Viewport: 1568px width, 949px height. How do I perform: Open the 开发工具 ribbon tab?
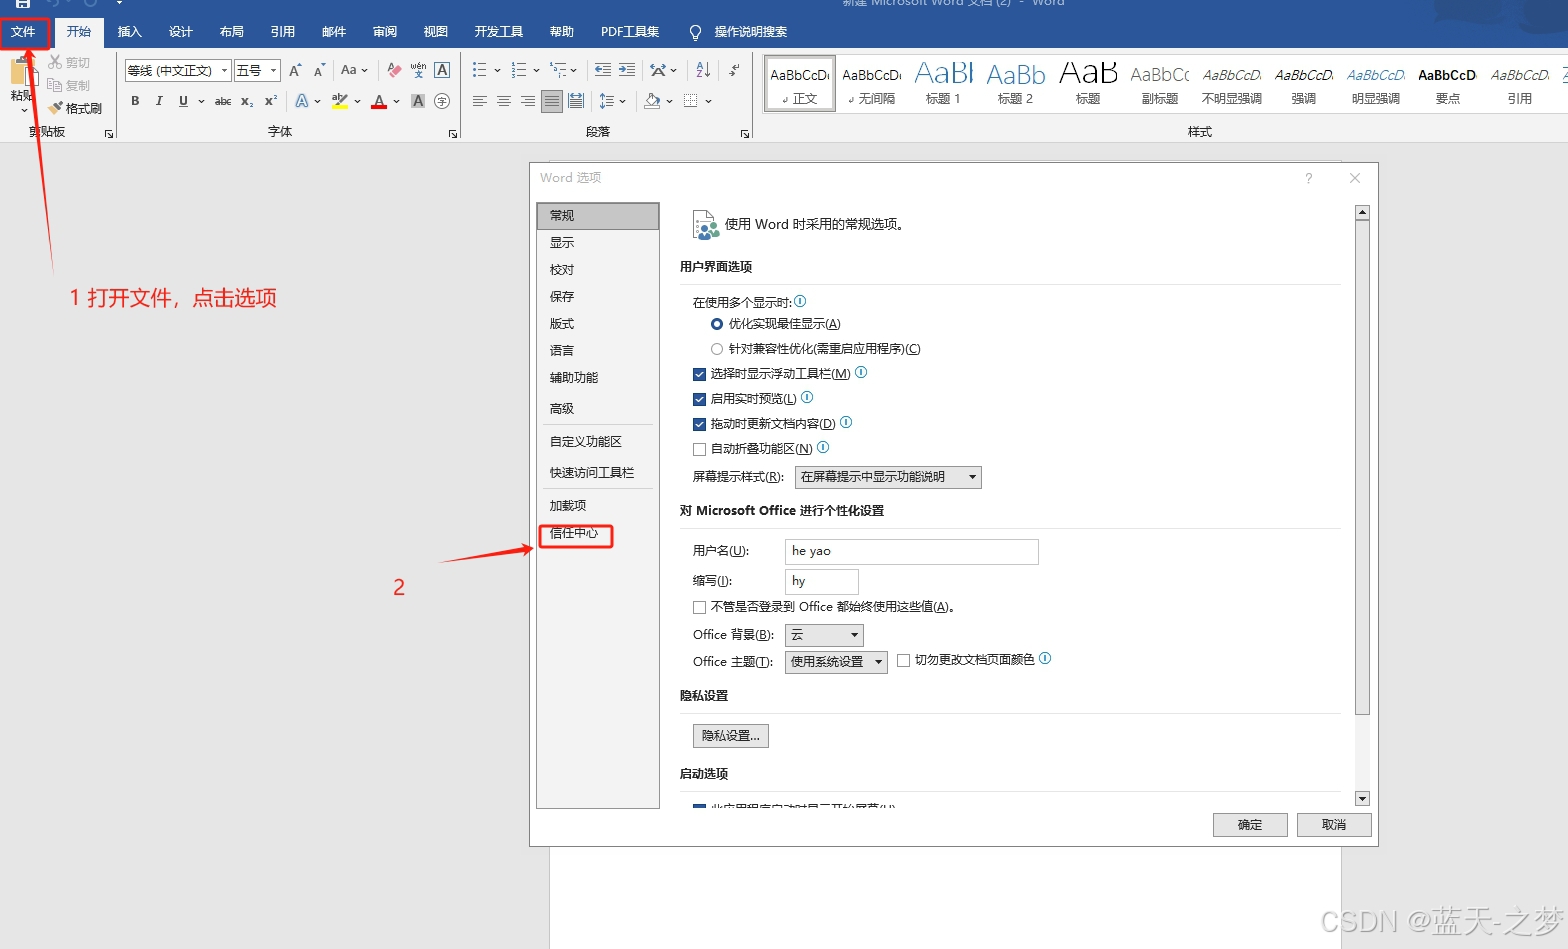point(499,32)
